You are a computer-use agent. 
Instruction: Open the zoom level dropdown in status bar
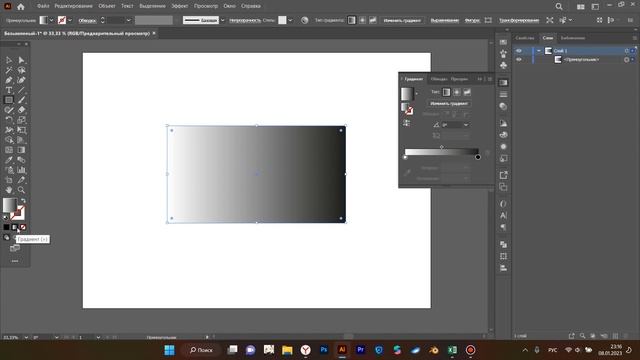26,338
